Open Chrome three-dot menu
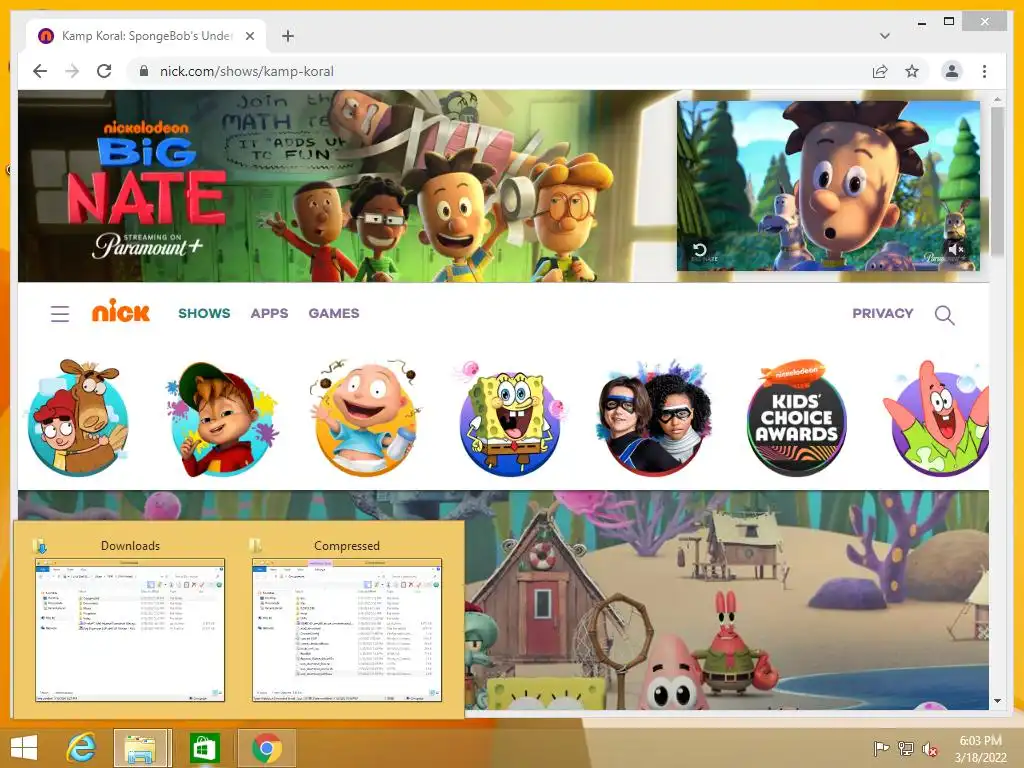The image size is (1024, 768). [984, 71]
